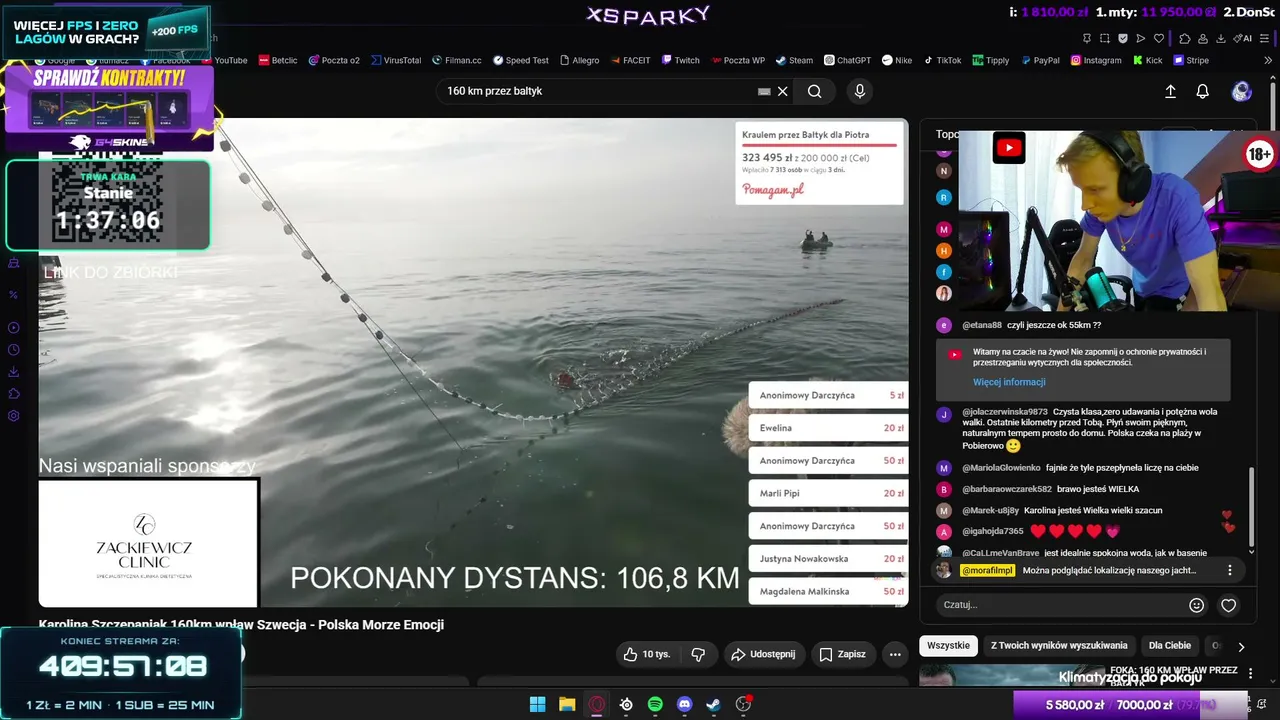This screenshot has width=1280, height=720.
Task: Open the Poczta o2 bookmark
Action: point(334,60)
